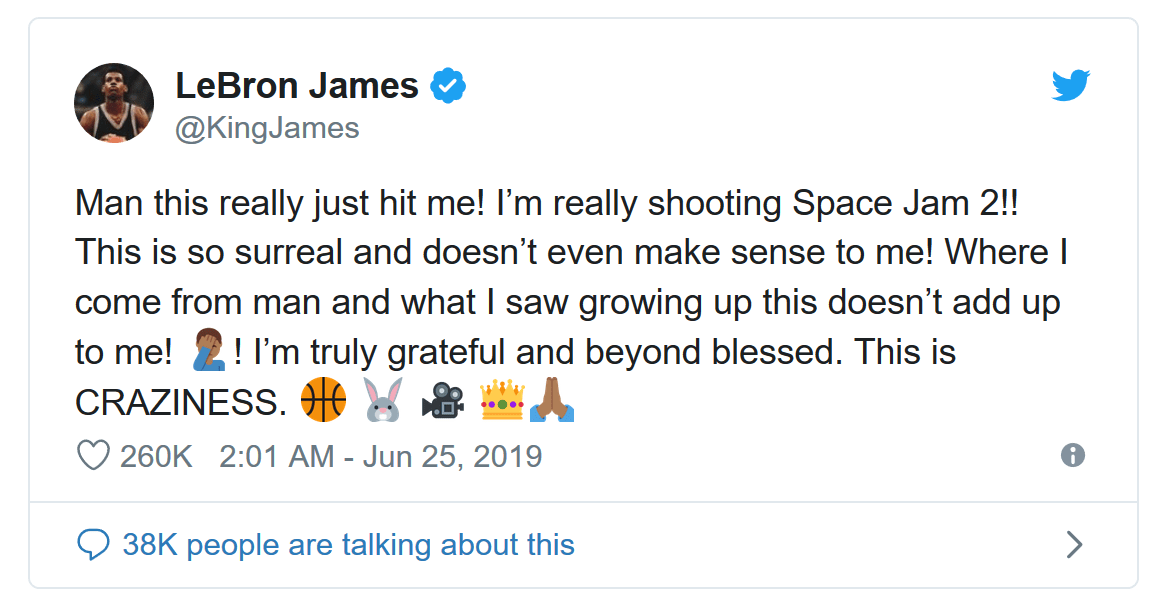Click the Twitter bird logo

[x=1071, y=86]
